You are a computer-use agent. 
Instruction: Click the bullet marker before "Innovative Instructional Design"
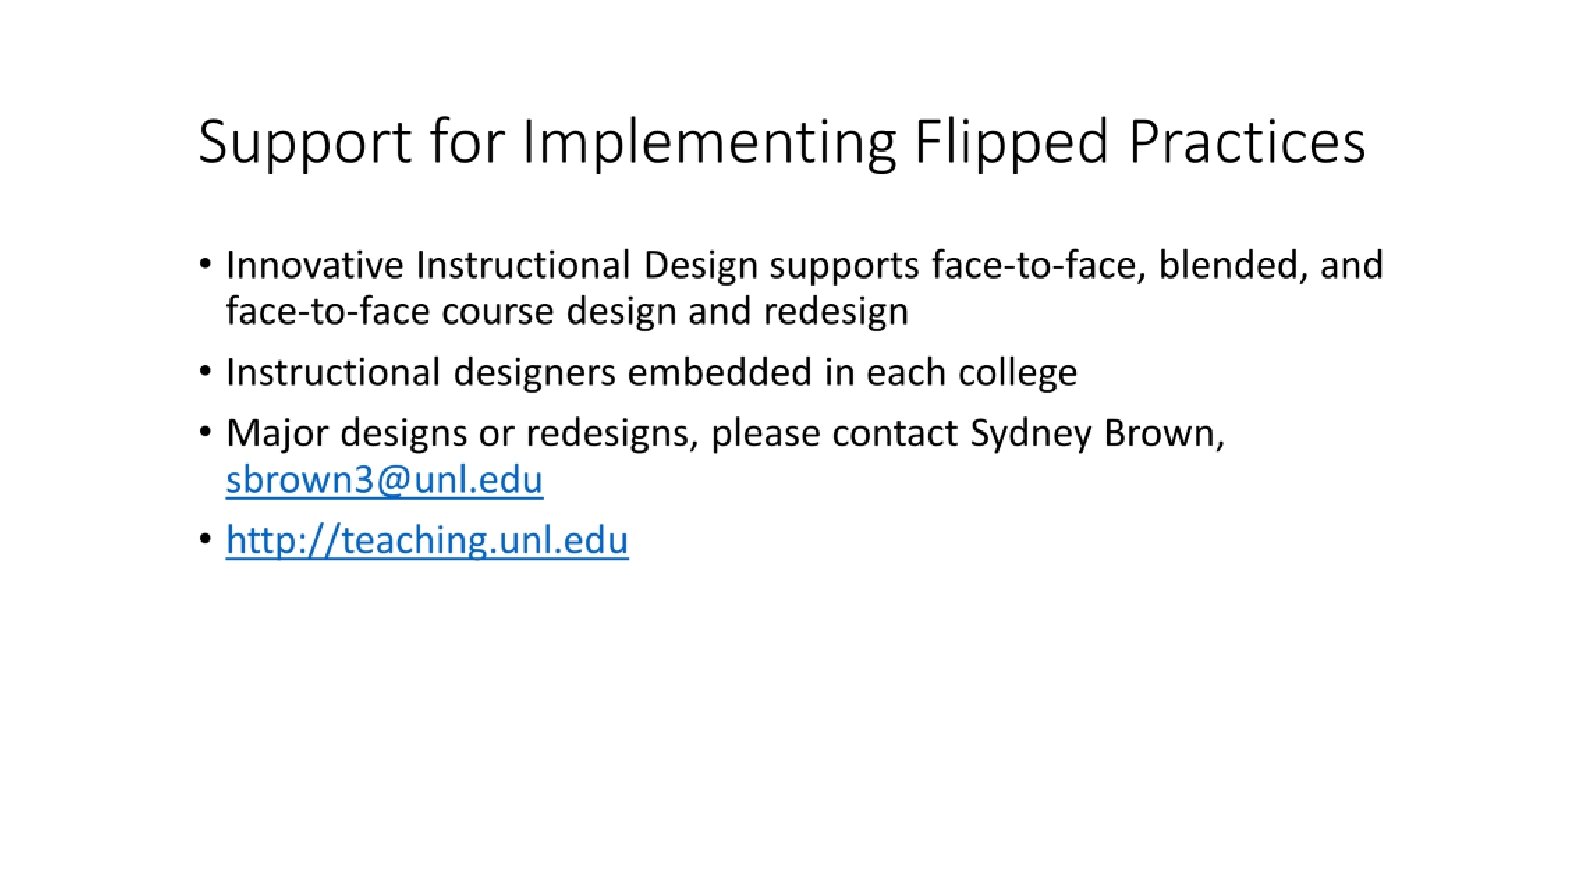click(x=205, y=265)
